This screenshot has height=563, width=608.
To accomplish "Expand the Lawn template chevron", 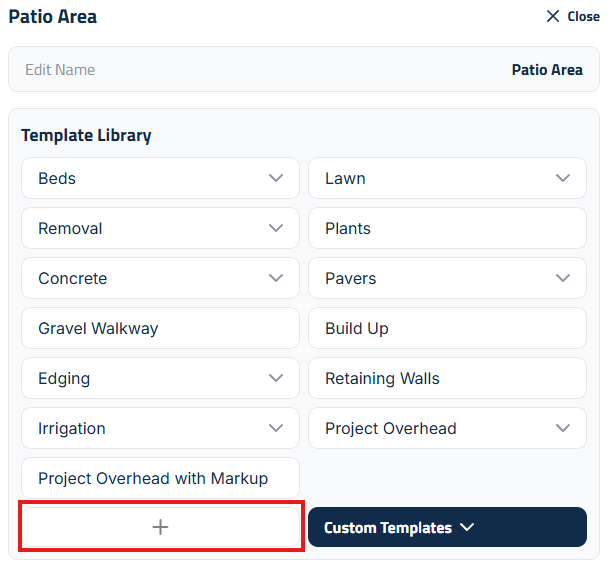I will coord(563,178).
